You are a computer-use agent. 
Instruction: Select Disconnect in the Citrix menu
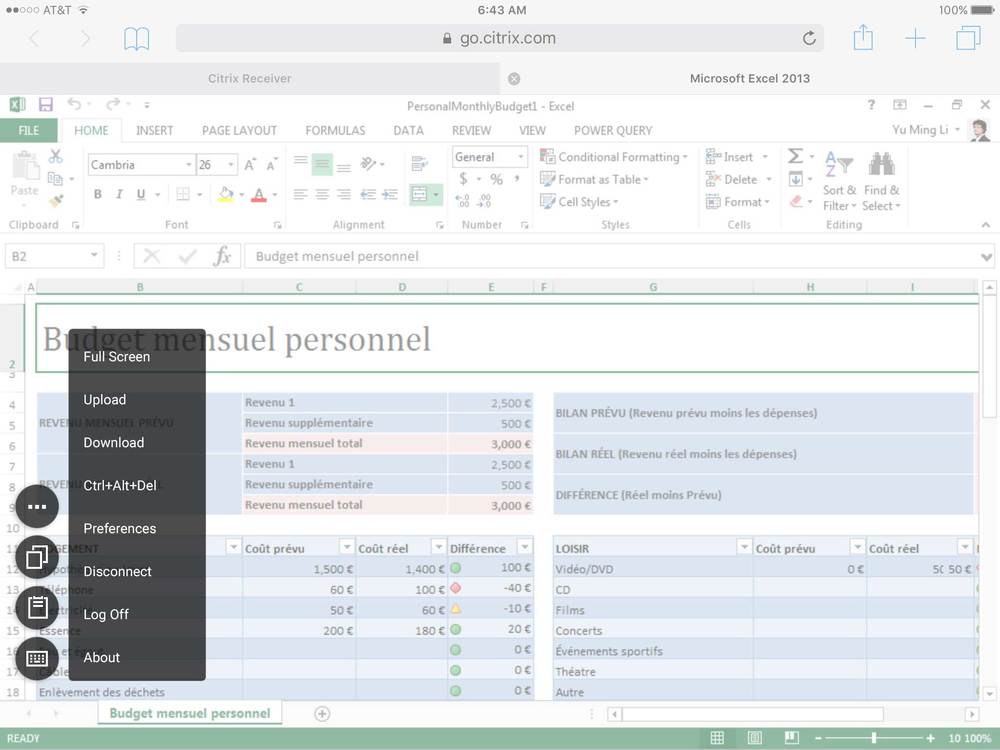coord(117,571)
